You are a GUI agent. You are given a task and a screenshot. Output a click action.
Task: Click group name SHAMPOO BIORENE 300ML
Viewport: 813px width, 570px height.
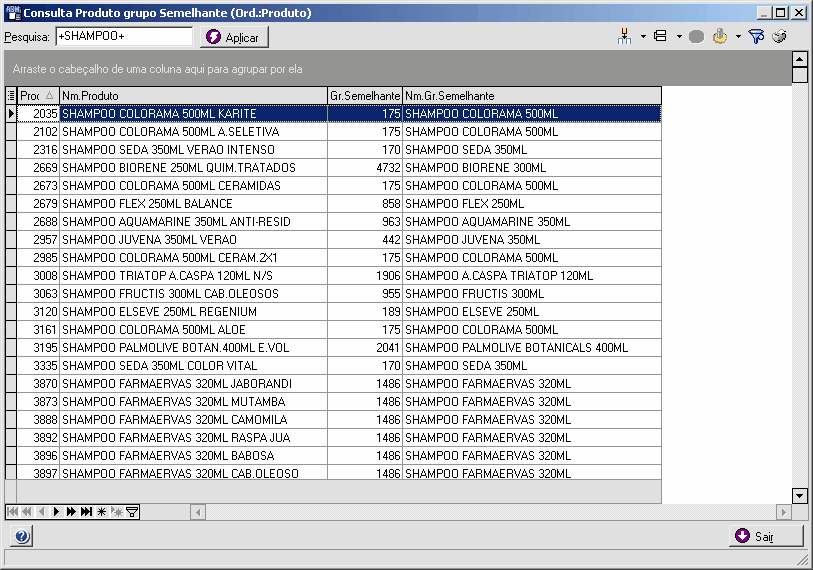(x=532, y=168)
